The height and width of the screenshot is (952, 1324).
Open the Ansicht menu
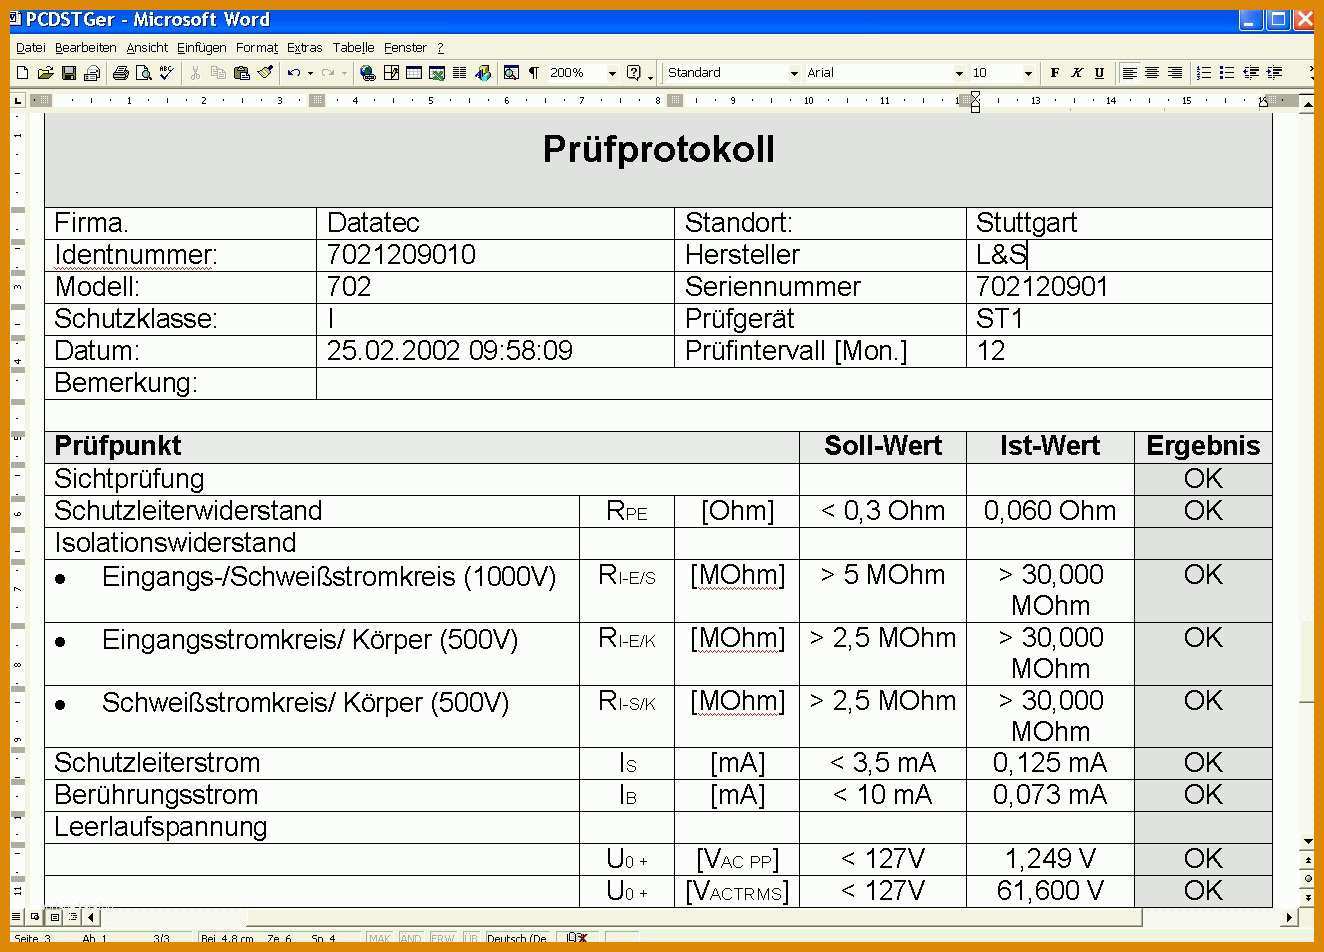(147, 47)
